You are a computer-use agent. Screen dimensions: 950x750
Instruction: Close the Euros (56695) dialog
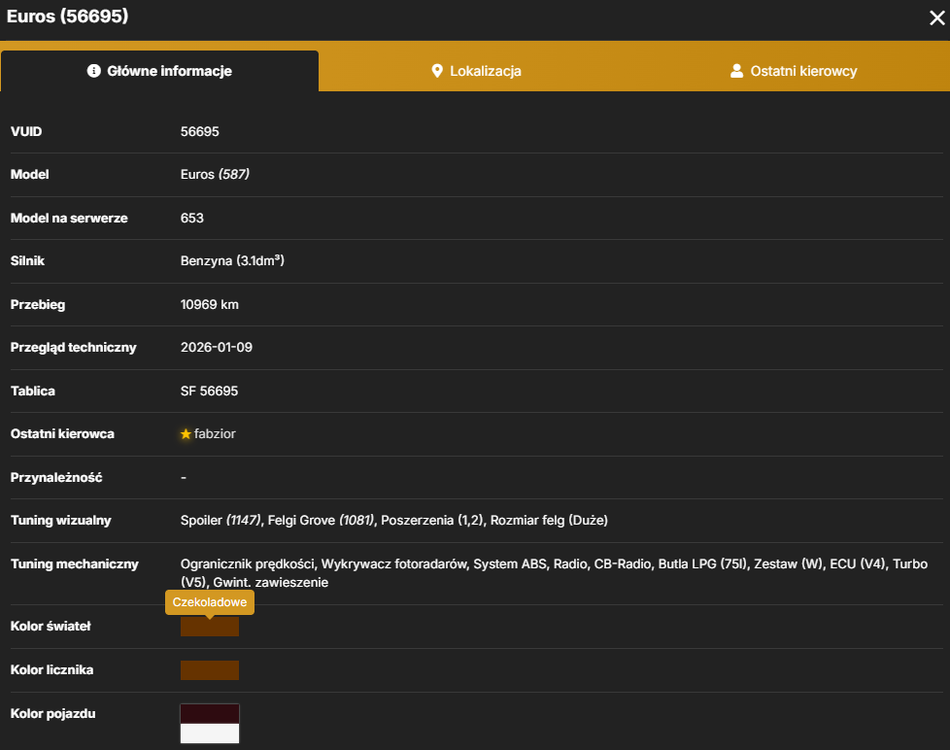(x=937, y=18)
